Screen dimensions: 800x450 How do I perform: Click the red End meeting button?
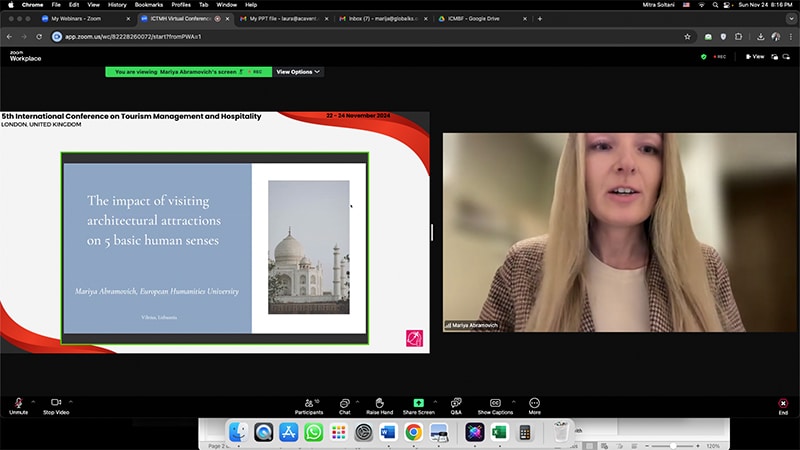coord(783,403)
